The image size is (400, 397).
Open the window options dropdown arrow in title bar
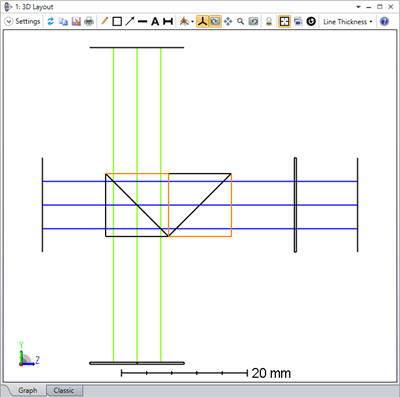point(359,7)
